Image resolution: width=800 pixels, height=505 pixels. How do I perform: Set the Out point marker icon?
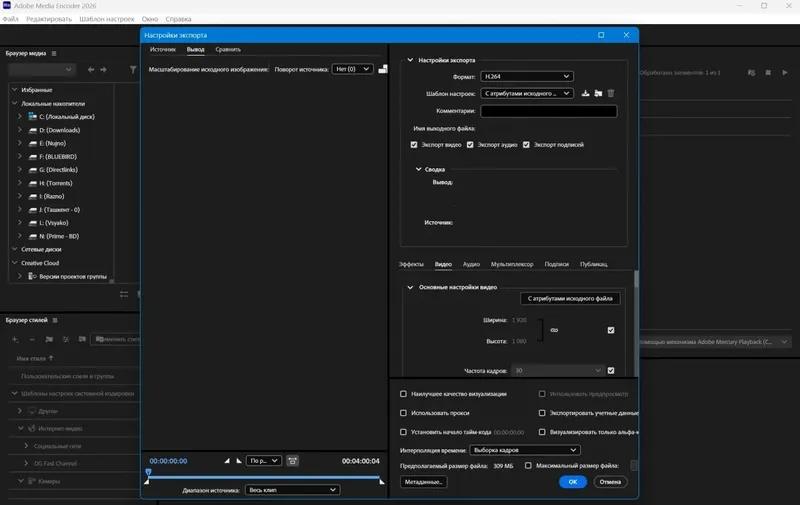tap(239, 461)
